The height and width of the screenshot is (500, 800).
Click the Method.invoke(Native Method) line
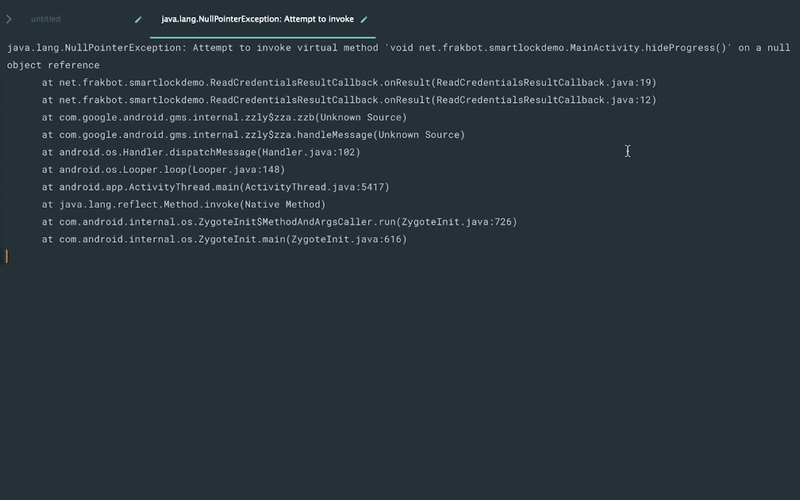tap(184, 204)
